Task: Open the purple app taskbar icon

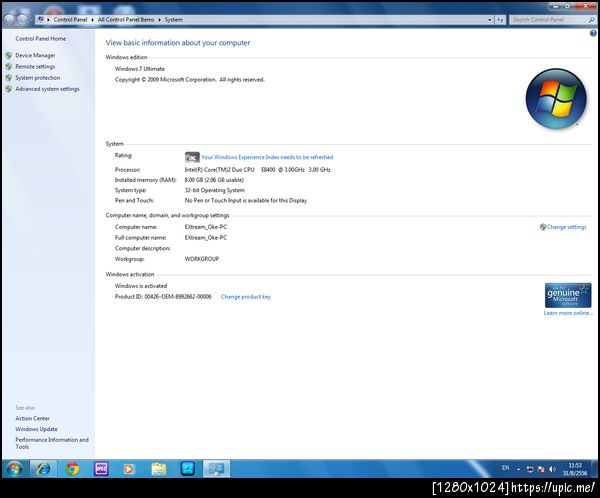Action: click(x=101, y=469)
